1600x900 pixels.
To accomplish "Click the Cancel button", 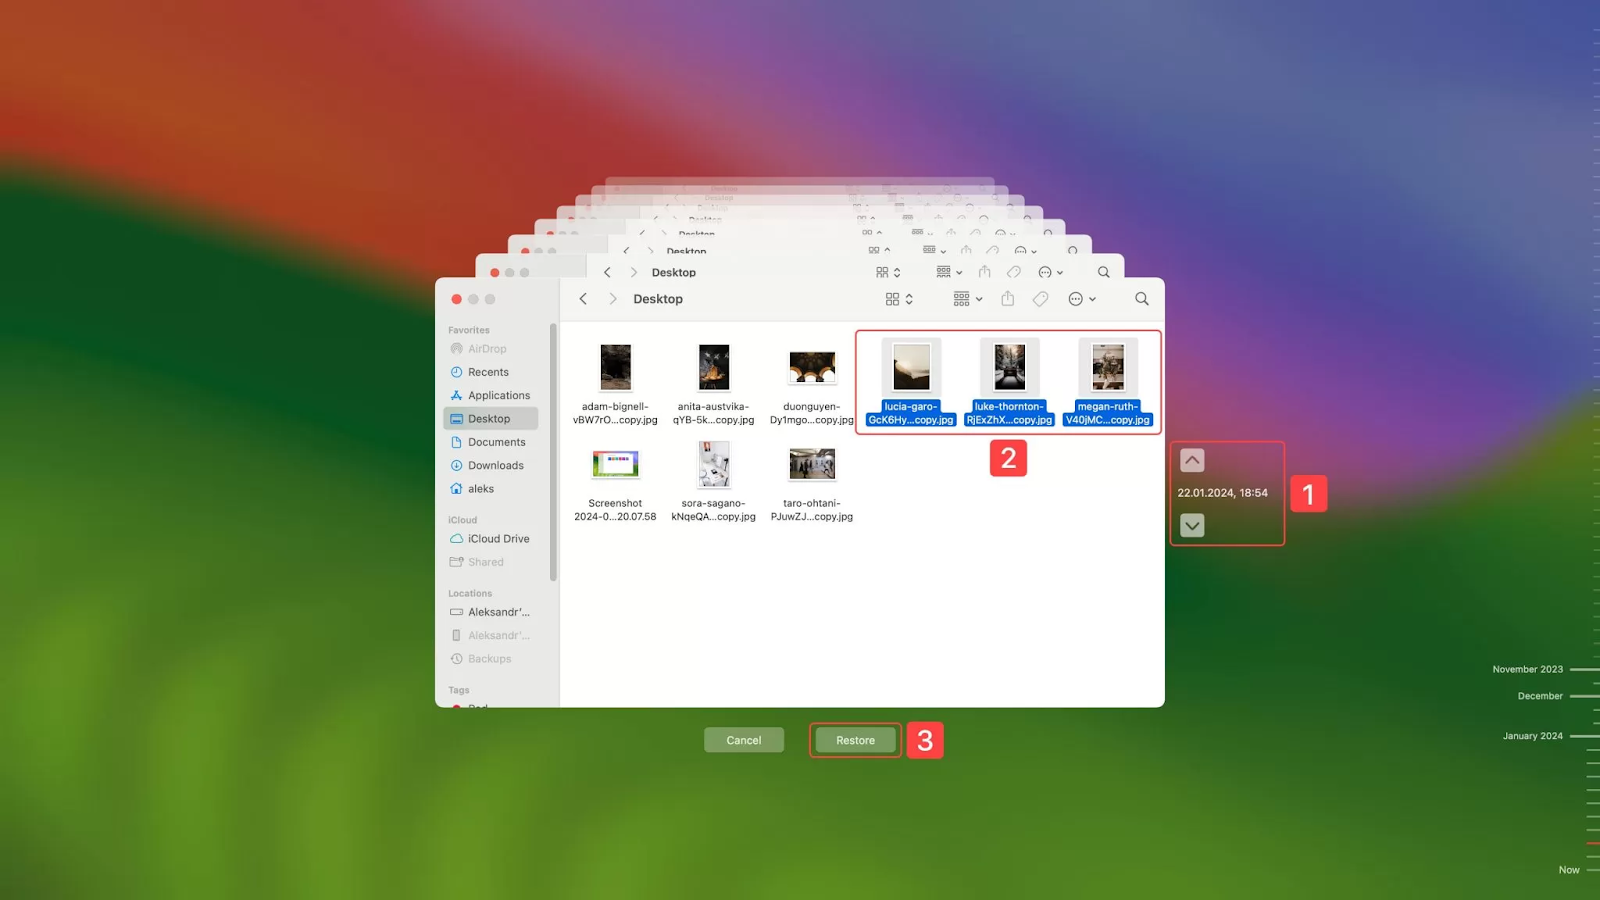I will 743,740.
